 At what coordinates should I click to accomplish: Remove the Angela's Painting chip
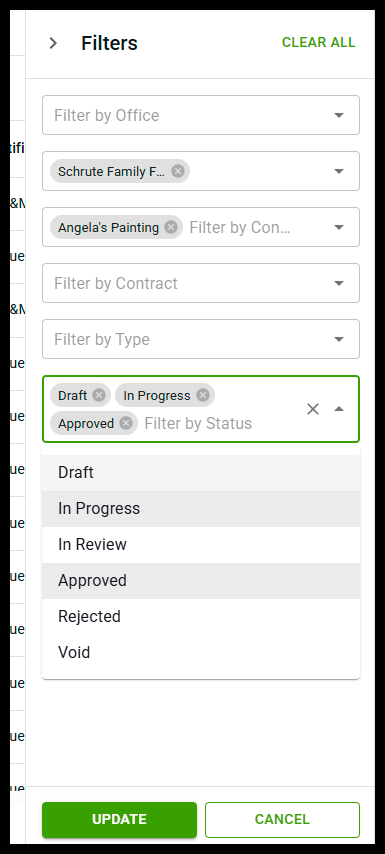[171, 227]
